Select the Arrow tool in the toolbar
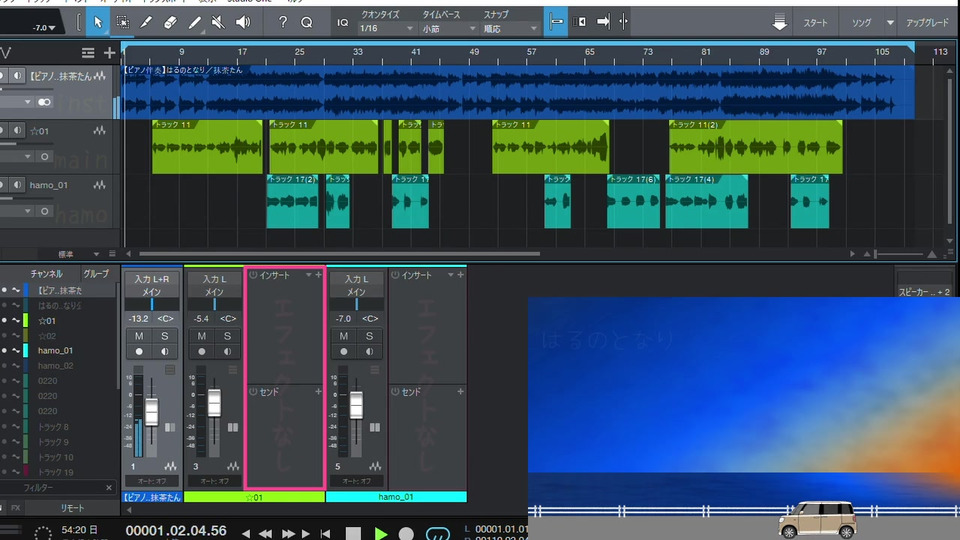 point(98,21)
